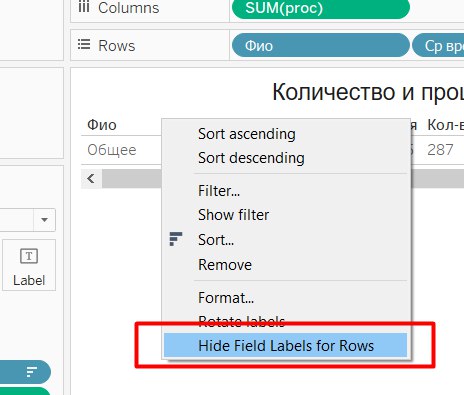Click the Rows shelf icon
464x395 pixels.
84,44
